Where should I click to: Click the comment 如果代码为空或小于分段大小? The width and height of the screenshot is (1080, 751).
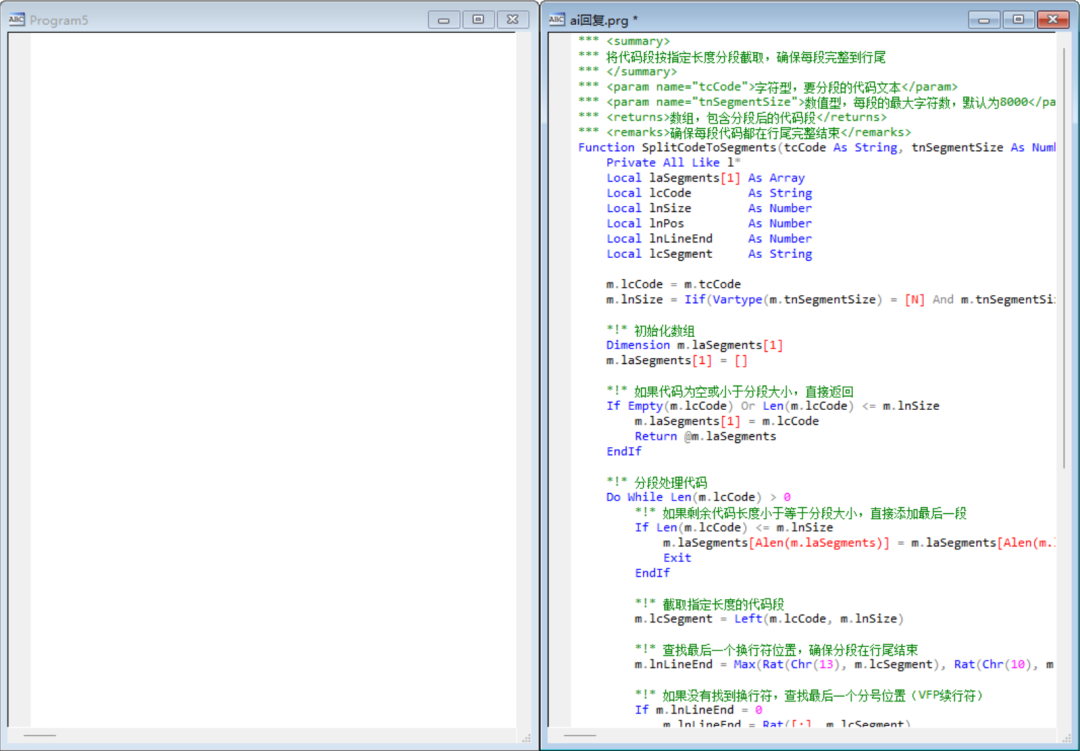point(730,391)
